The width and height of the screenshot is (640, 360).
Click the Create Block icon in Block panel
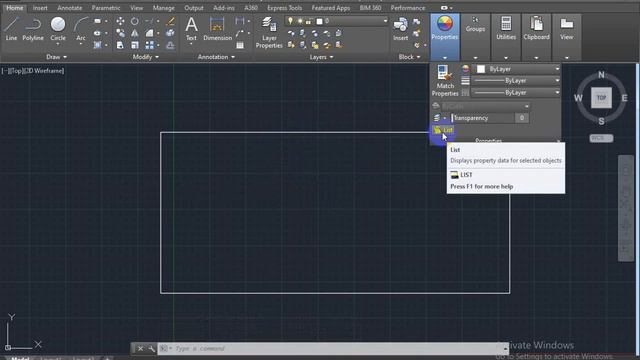click(x=416, y=22)
